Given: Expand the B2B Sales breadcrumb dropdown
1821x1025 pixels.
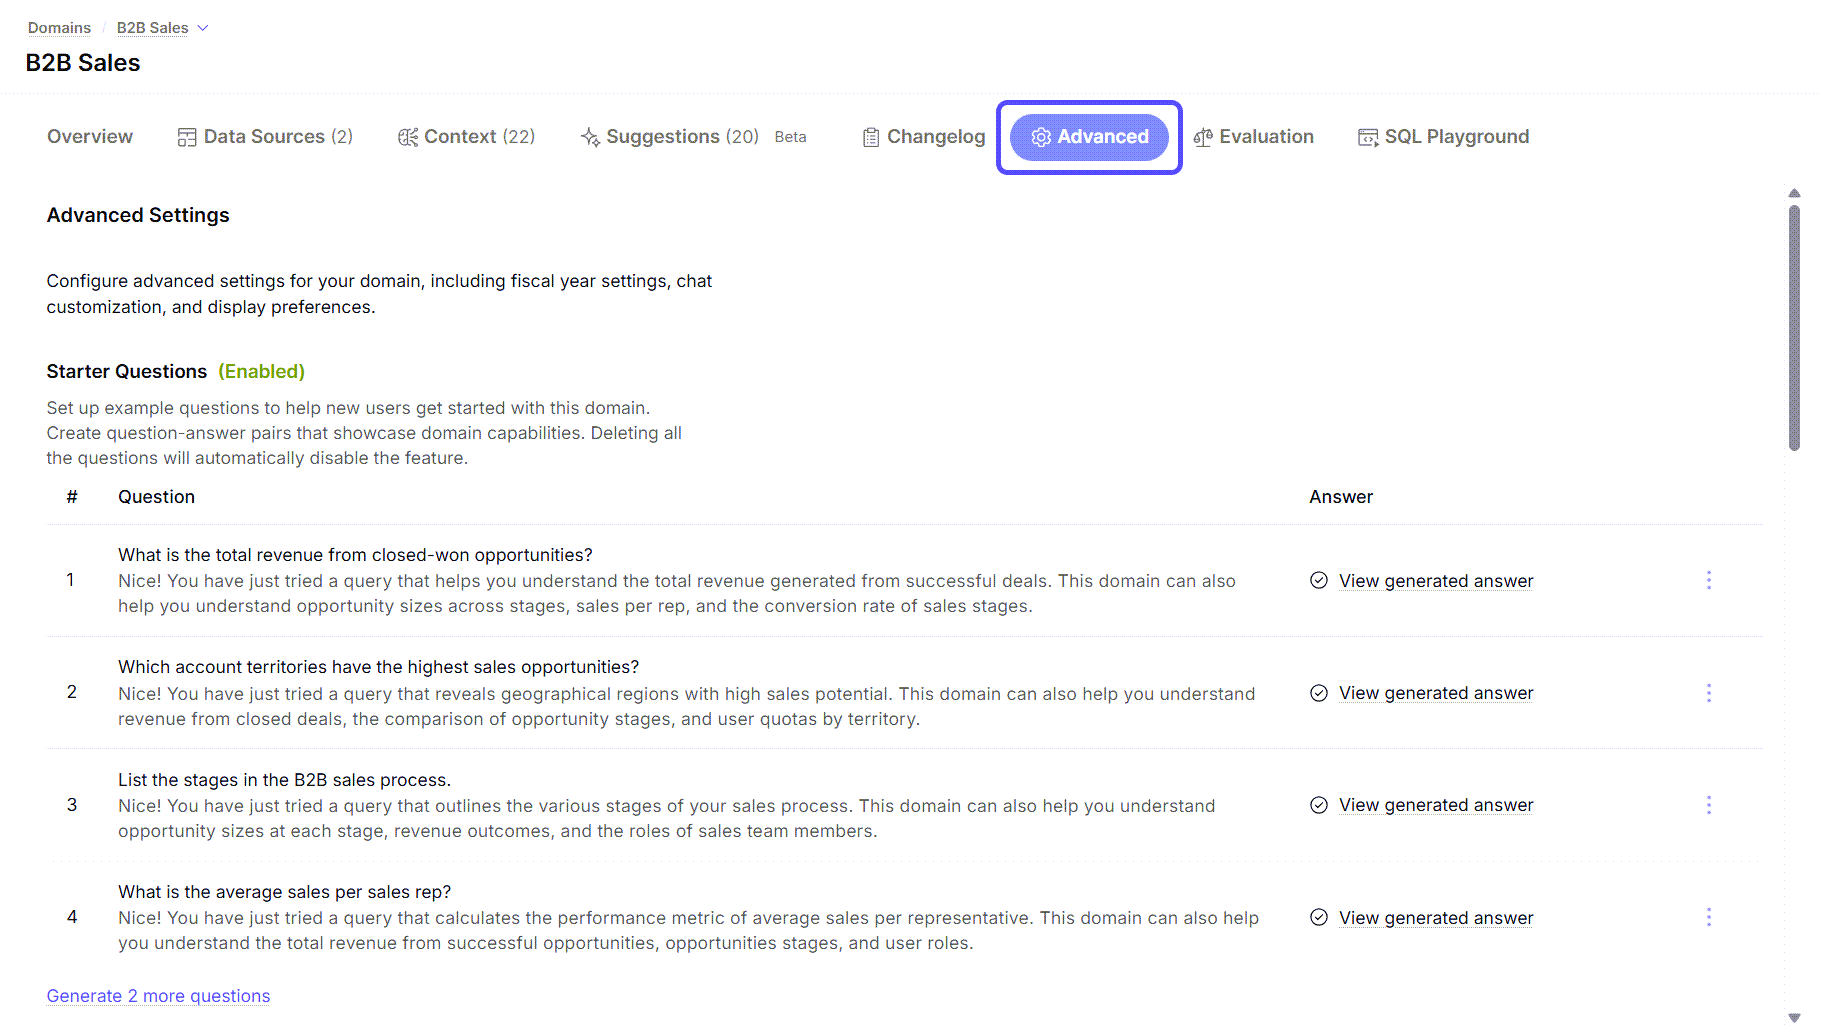Looking at the screenshot, I should (x=204, y=27).
